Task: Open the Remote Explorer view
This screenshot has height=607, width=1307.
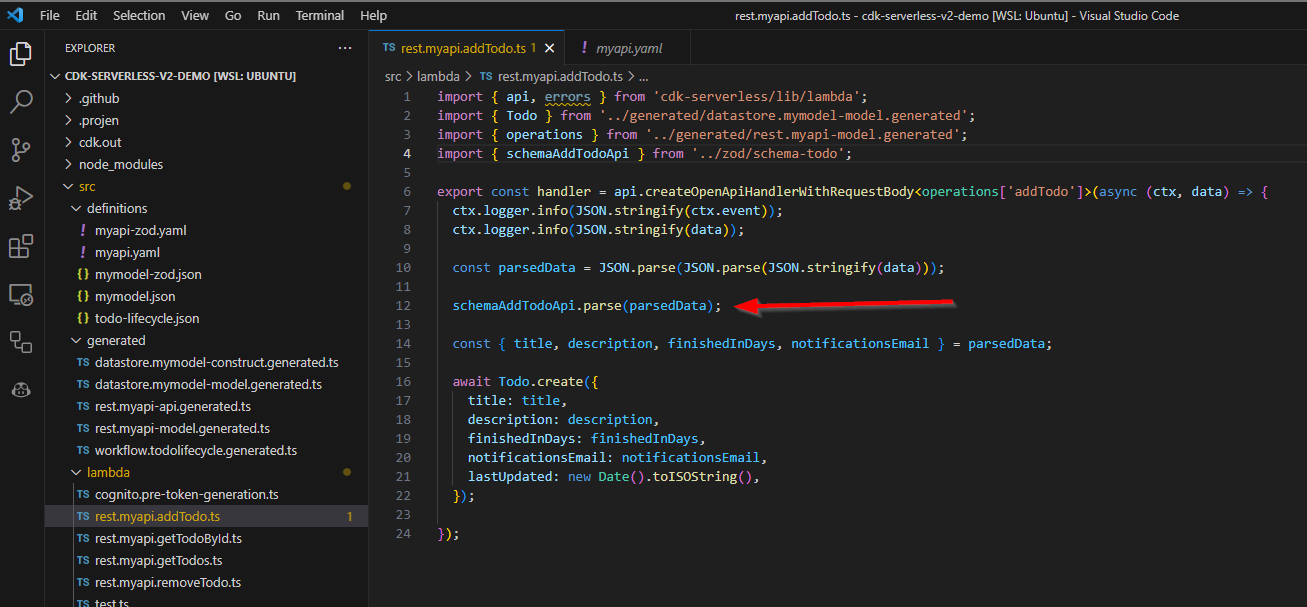Action: coord(21,294)
